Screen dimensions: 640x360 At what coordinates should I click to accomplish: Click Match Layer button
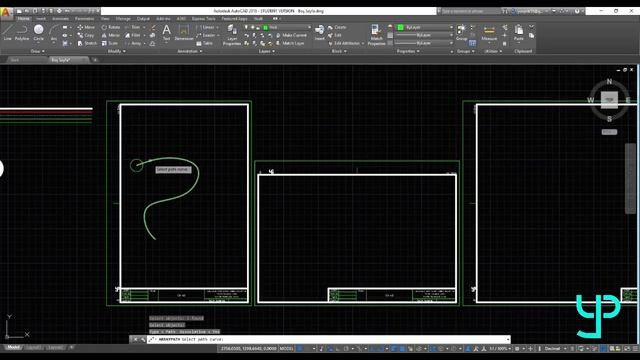coord(290,43)
